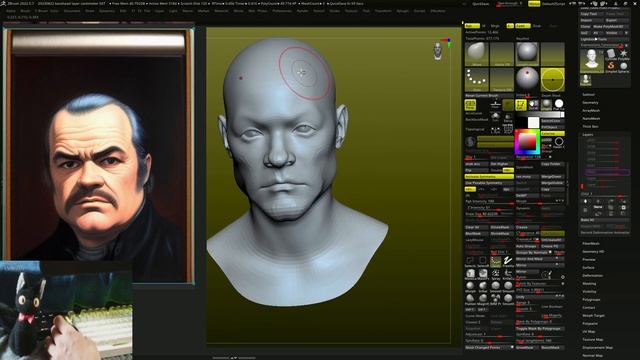Screen dimensions: 640x360
Task: Choose the Morph brush icon
Action: point(470,287)
